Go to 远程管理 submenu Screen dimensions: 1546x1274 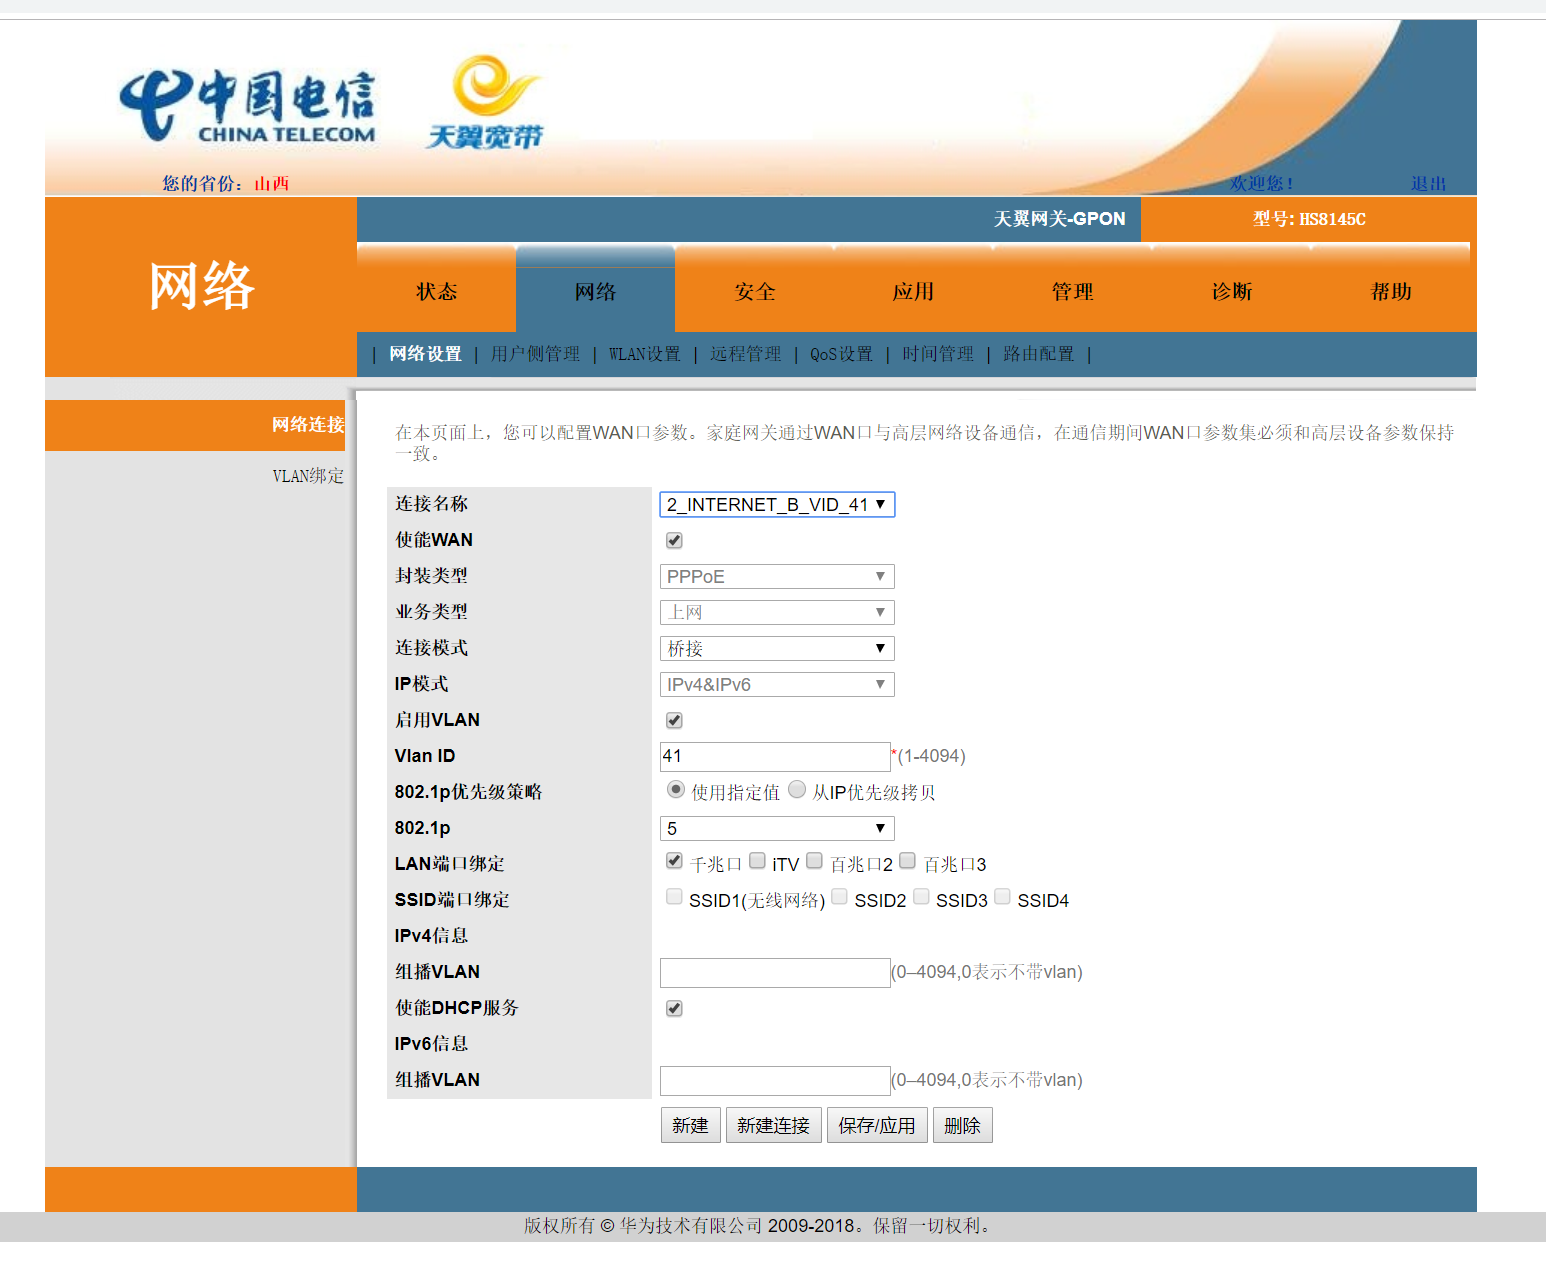745,354
